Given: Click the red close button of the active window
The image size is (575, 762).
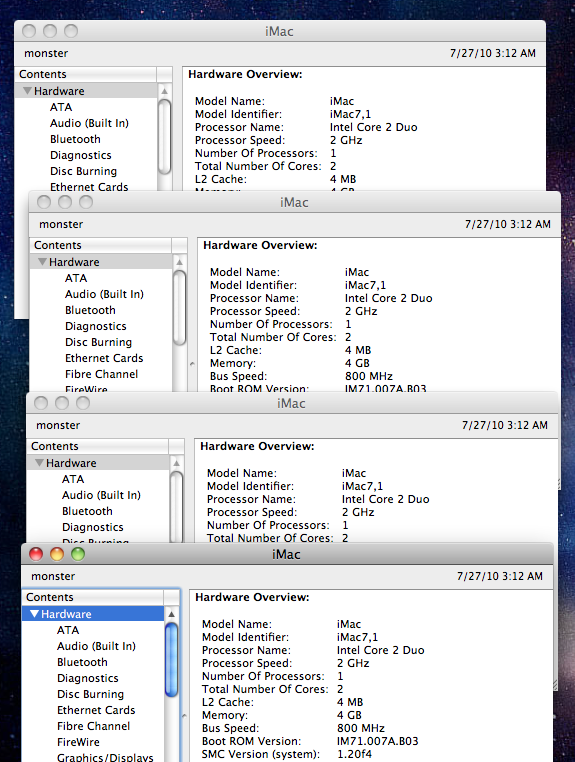Looking at the screenshot, I should pos(36,554).
